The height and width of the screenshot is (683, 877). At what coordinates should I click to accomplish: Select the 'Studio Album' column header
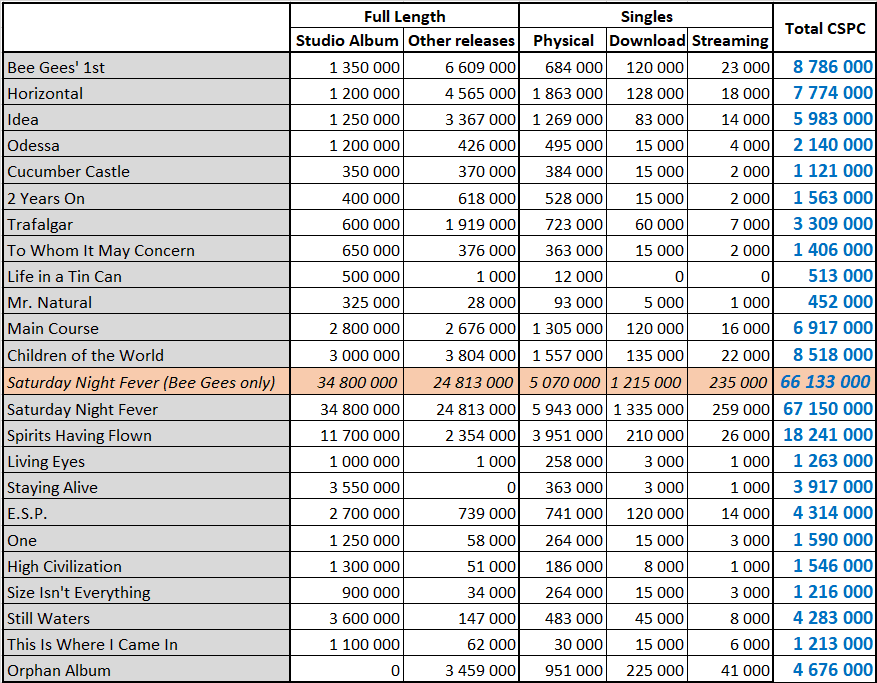point(347,40)
